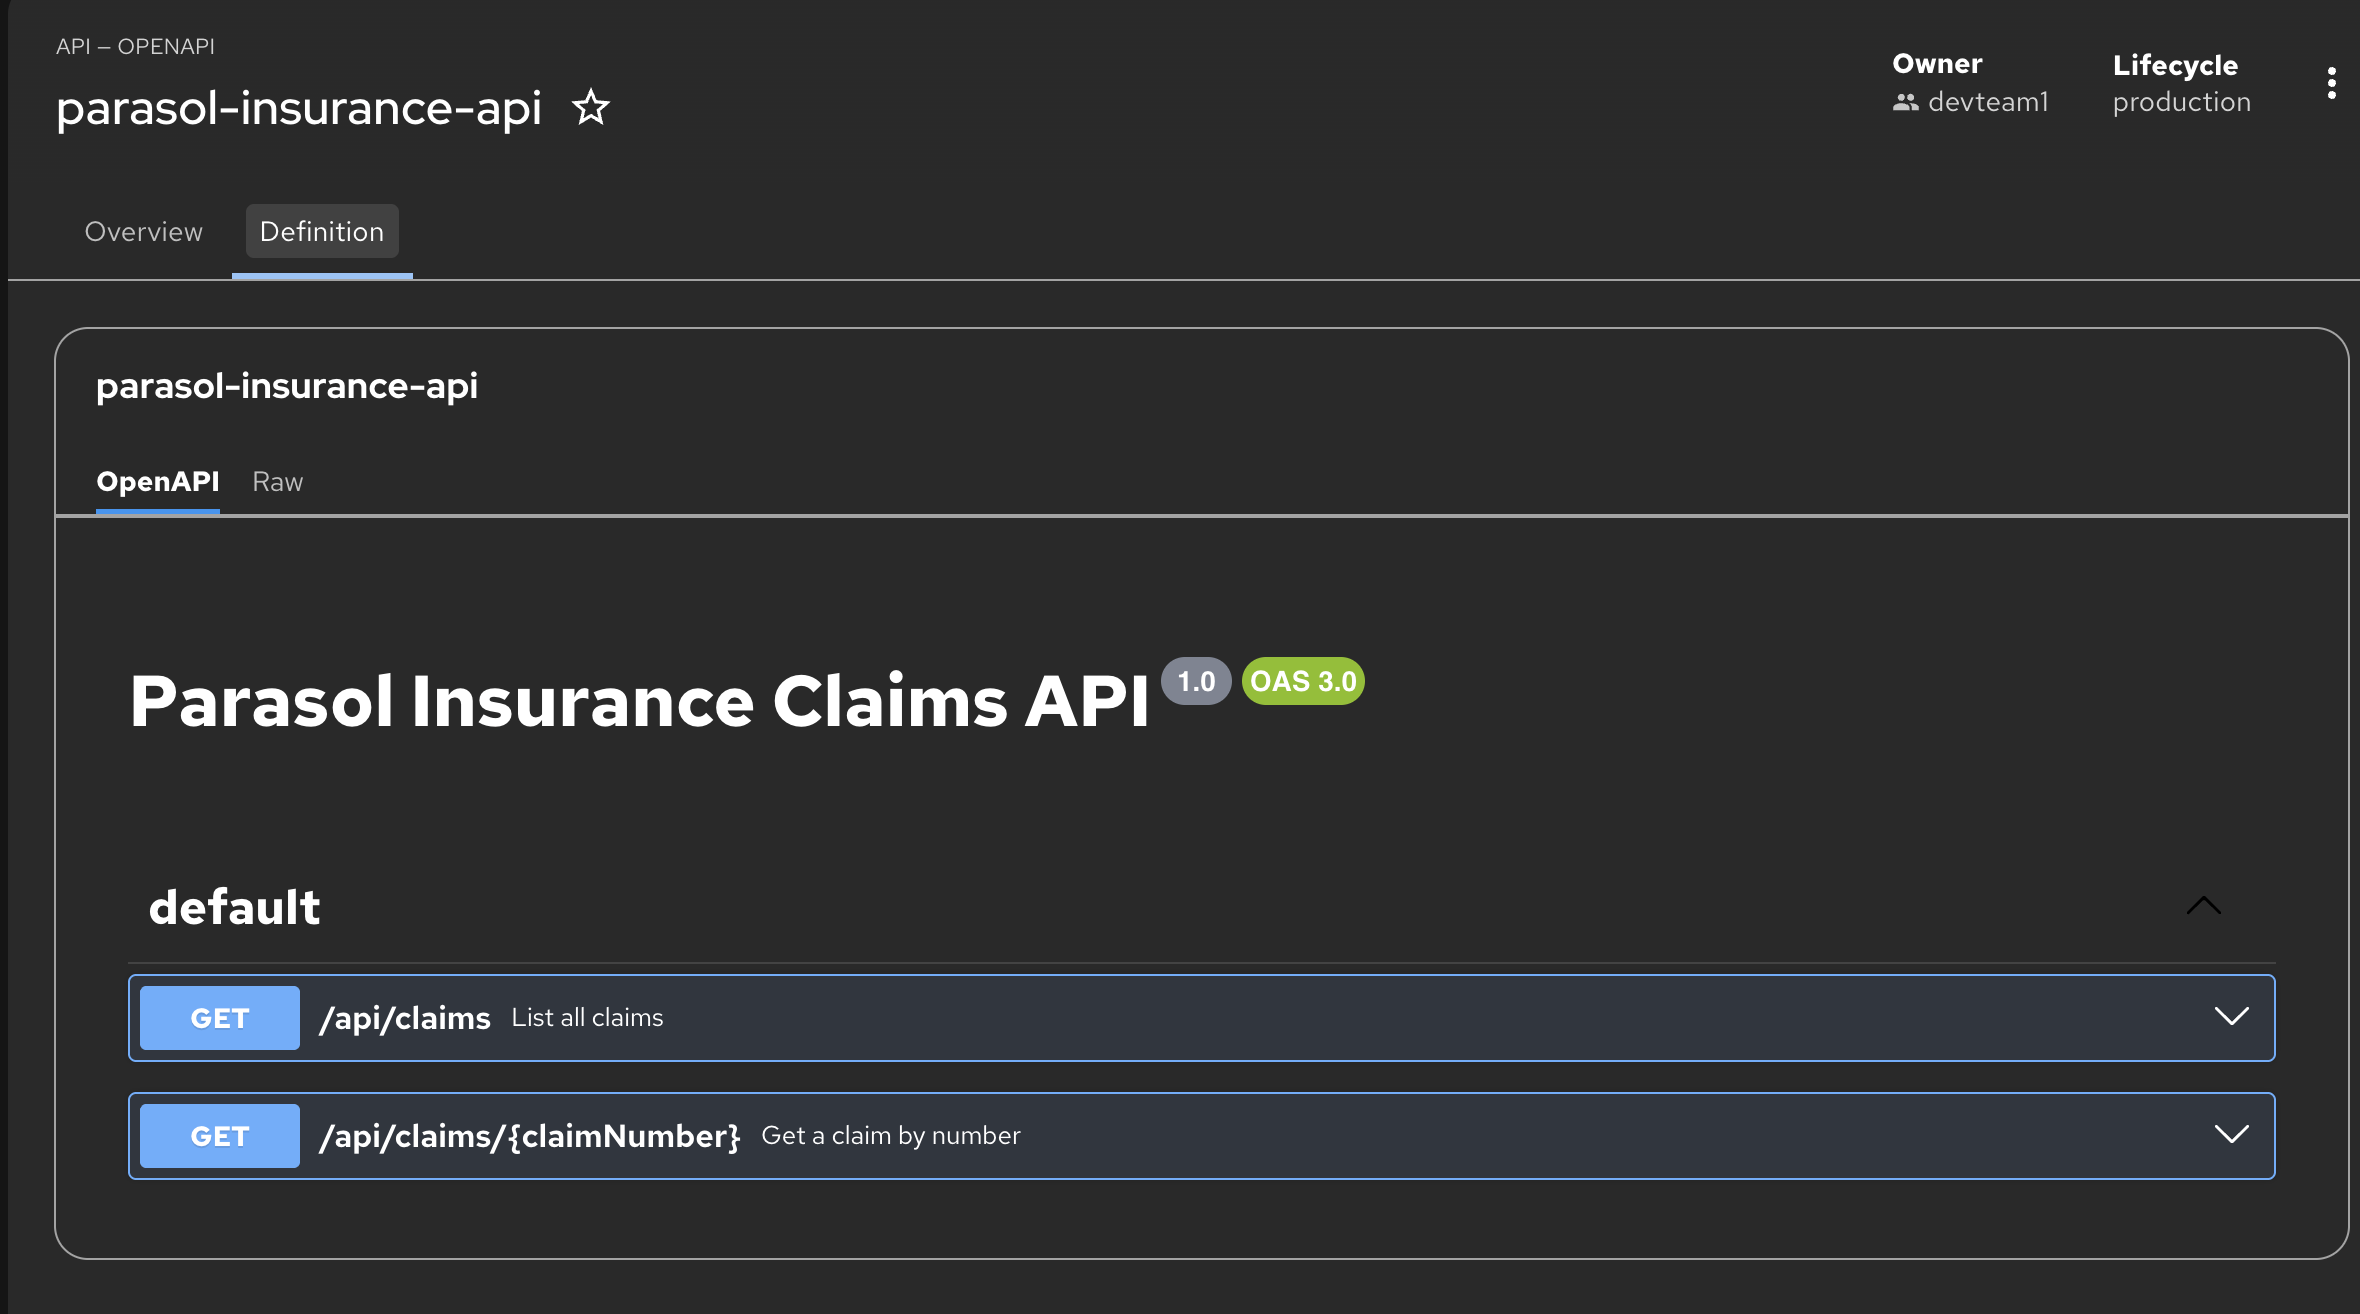Click the /api/claims/{claimNumber} path text
This screenshot has width=2360, height=1314.
529,1136
